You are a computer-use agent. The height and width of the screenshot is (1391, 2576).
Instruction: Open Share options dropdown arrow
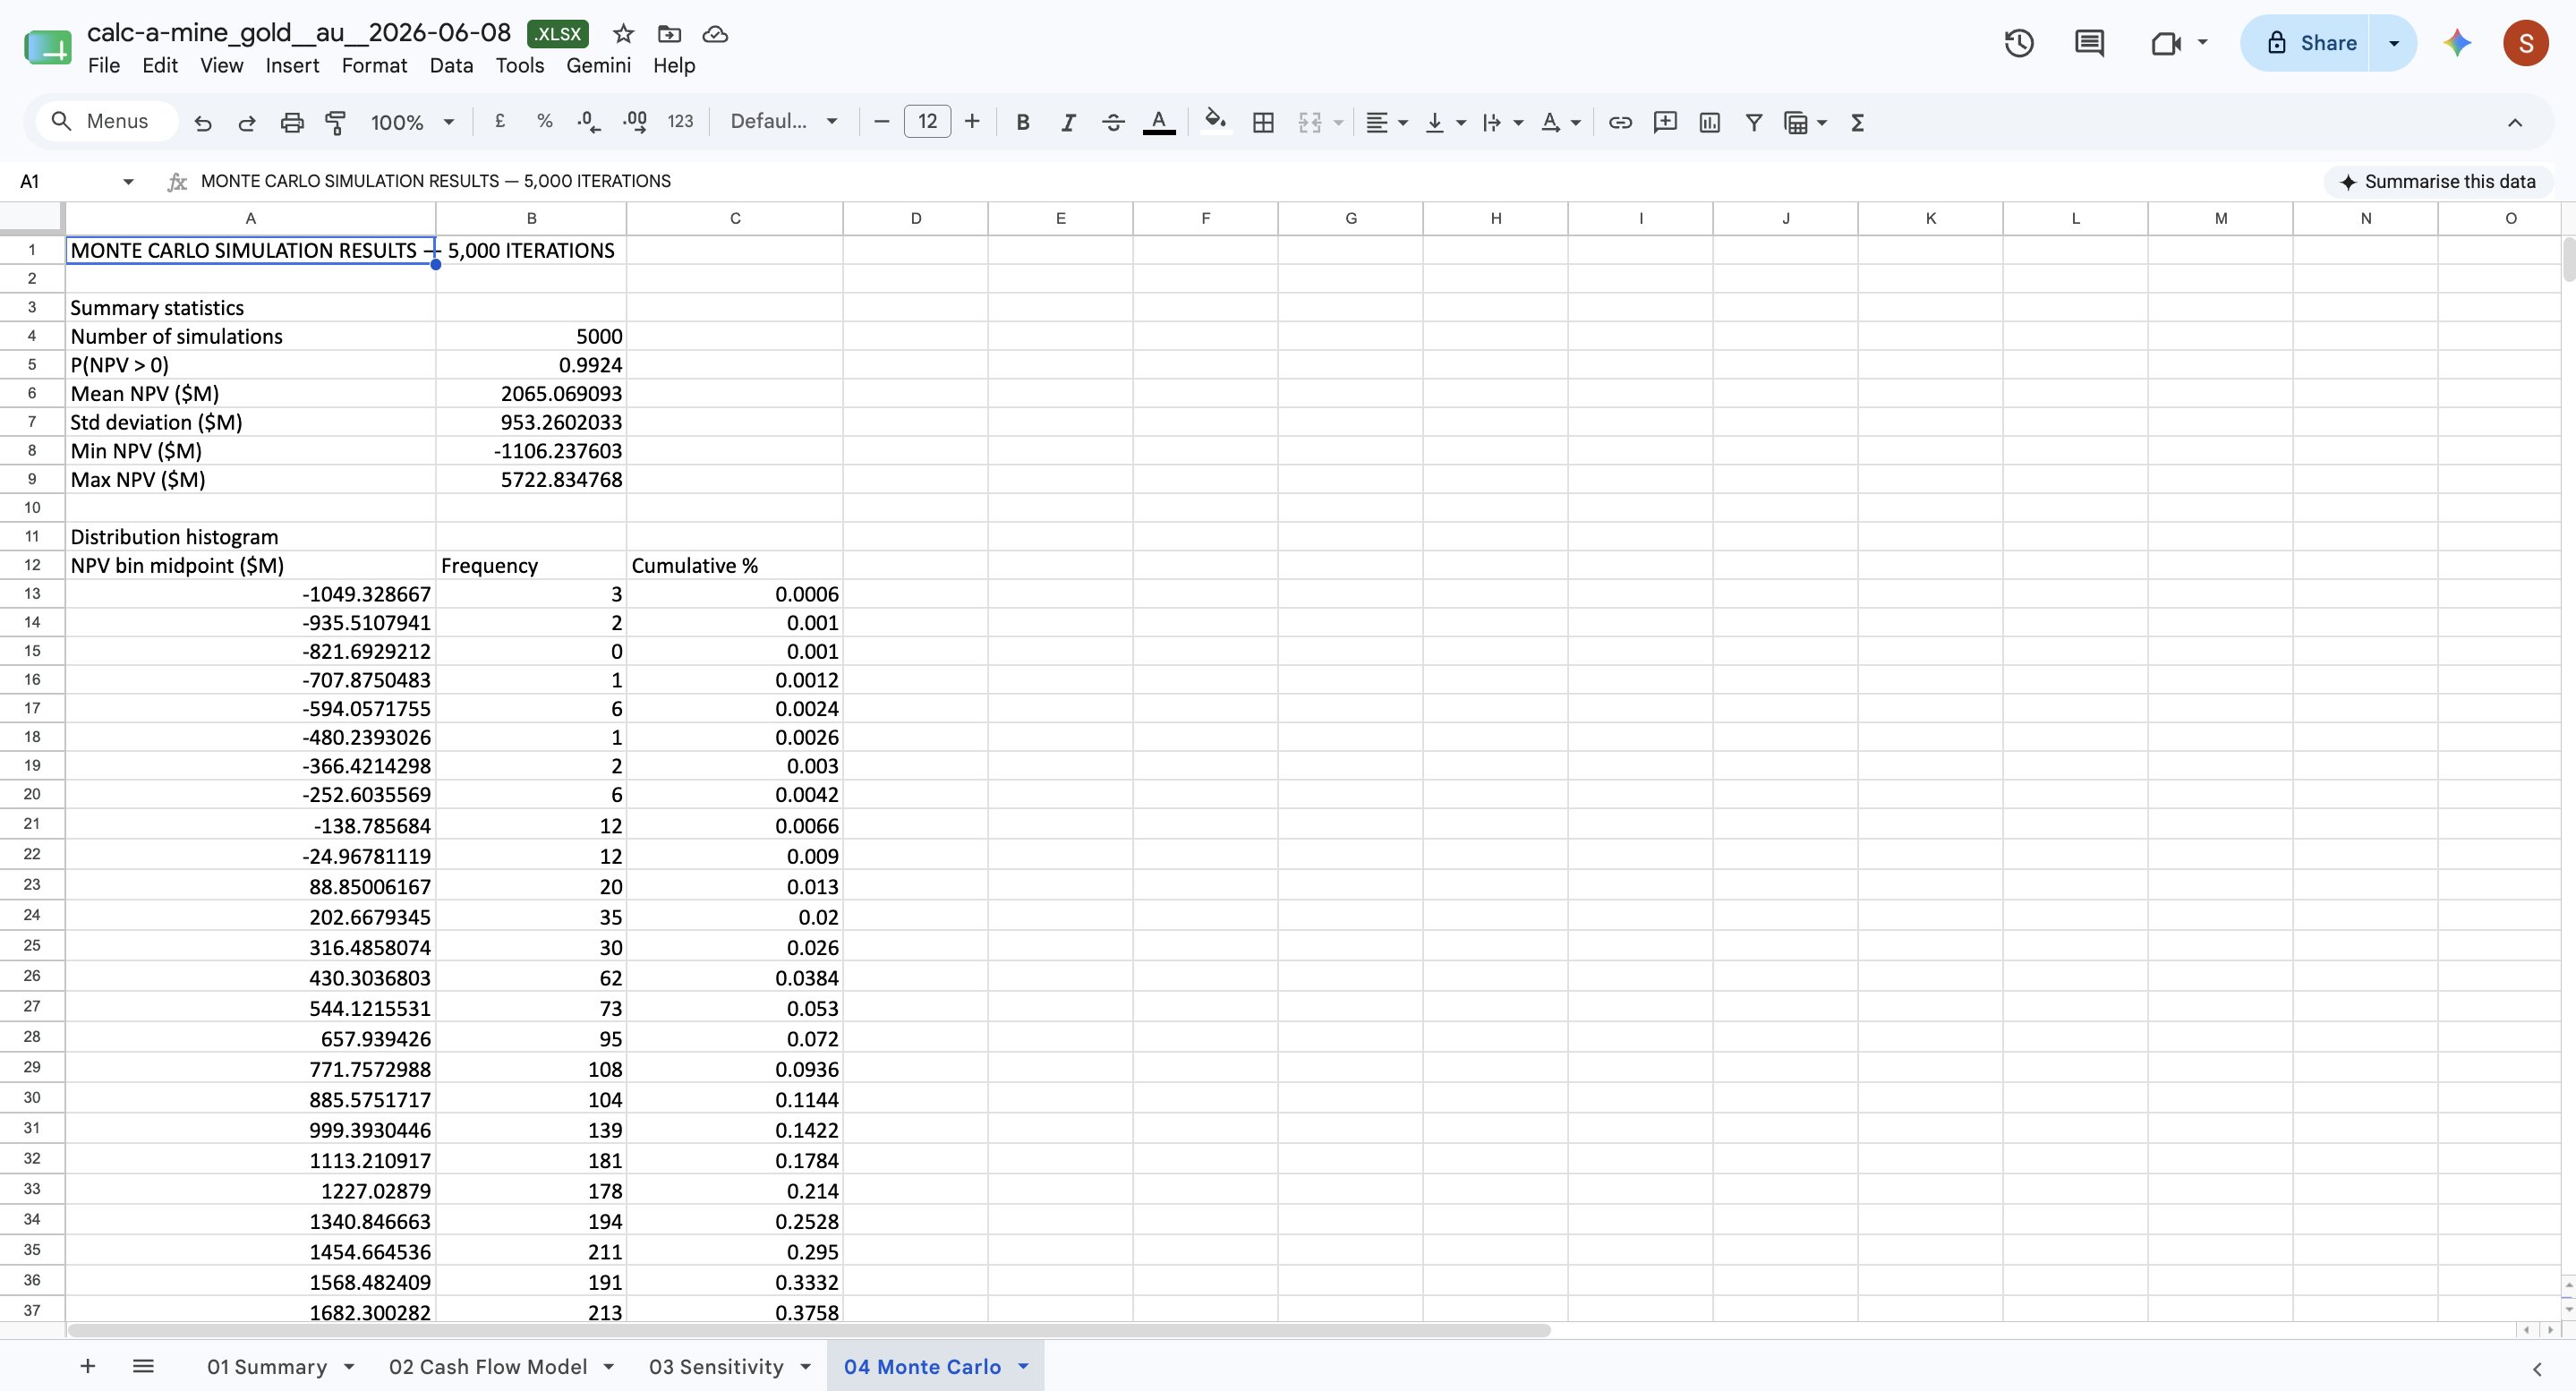[x=2394, y=43]
